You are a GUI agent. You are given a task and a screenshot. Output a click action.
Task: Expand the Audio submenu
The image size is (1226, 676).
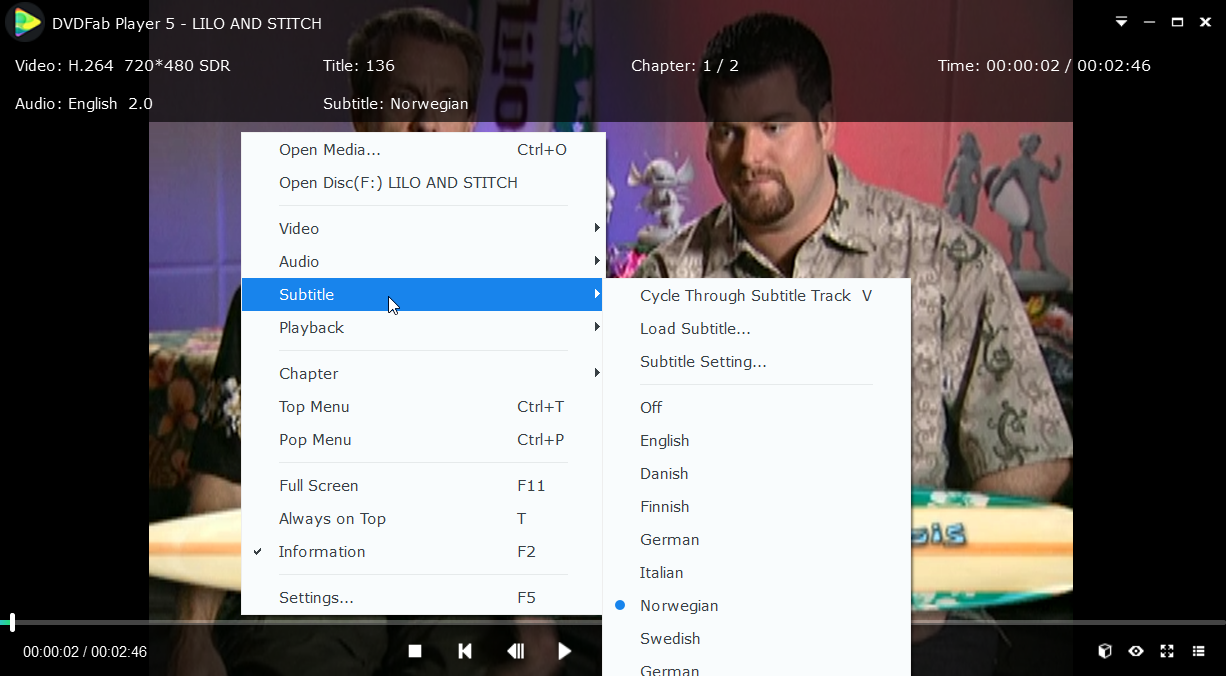(424, 261)
